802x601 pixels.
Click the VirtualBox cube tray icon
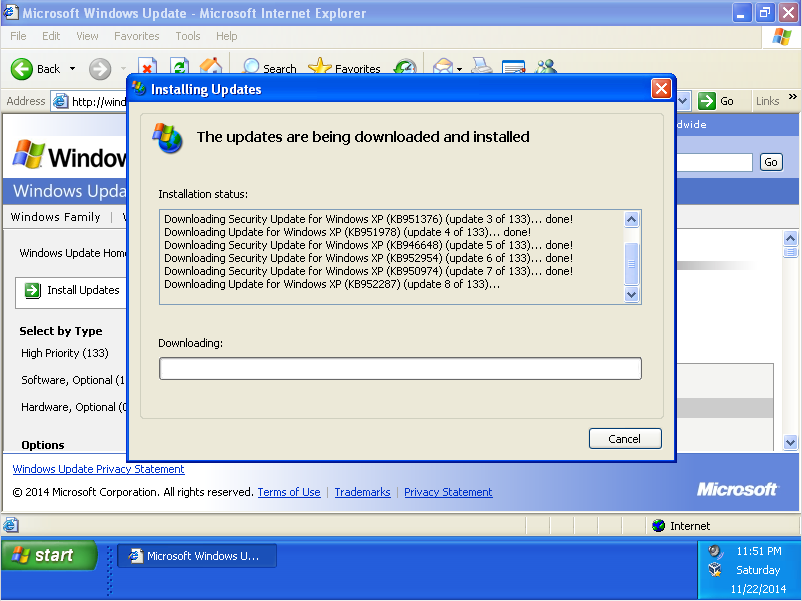[x=715, y=569]
